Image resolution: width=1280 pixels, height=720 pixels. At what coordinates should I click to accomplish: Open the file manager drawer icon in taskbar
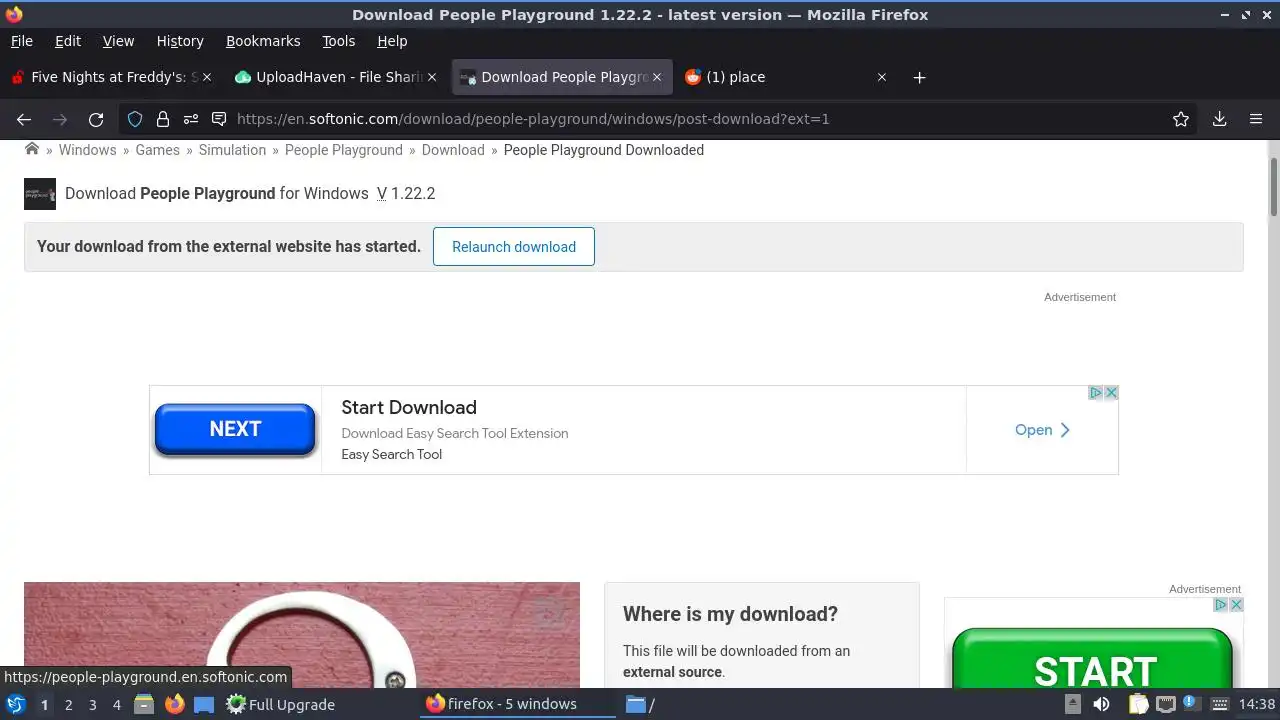(144, 704)
